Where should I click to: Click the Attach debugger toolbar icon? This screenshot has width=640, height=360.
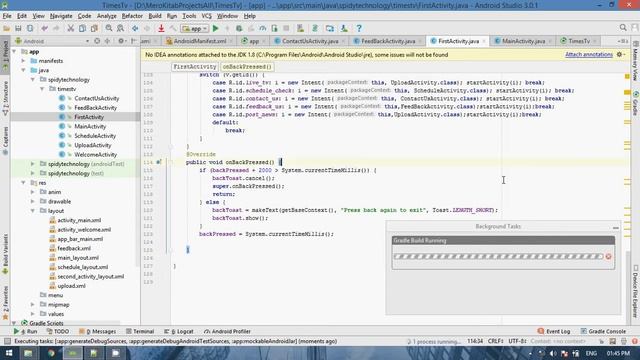274,28
